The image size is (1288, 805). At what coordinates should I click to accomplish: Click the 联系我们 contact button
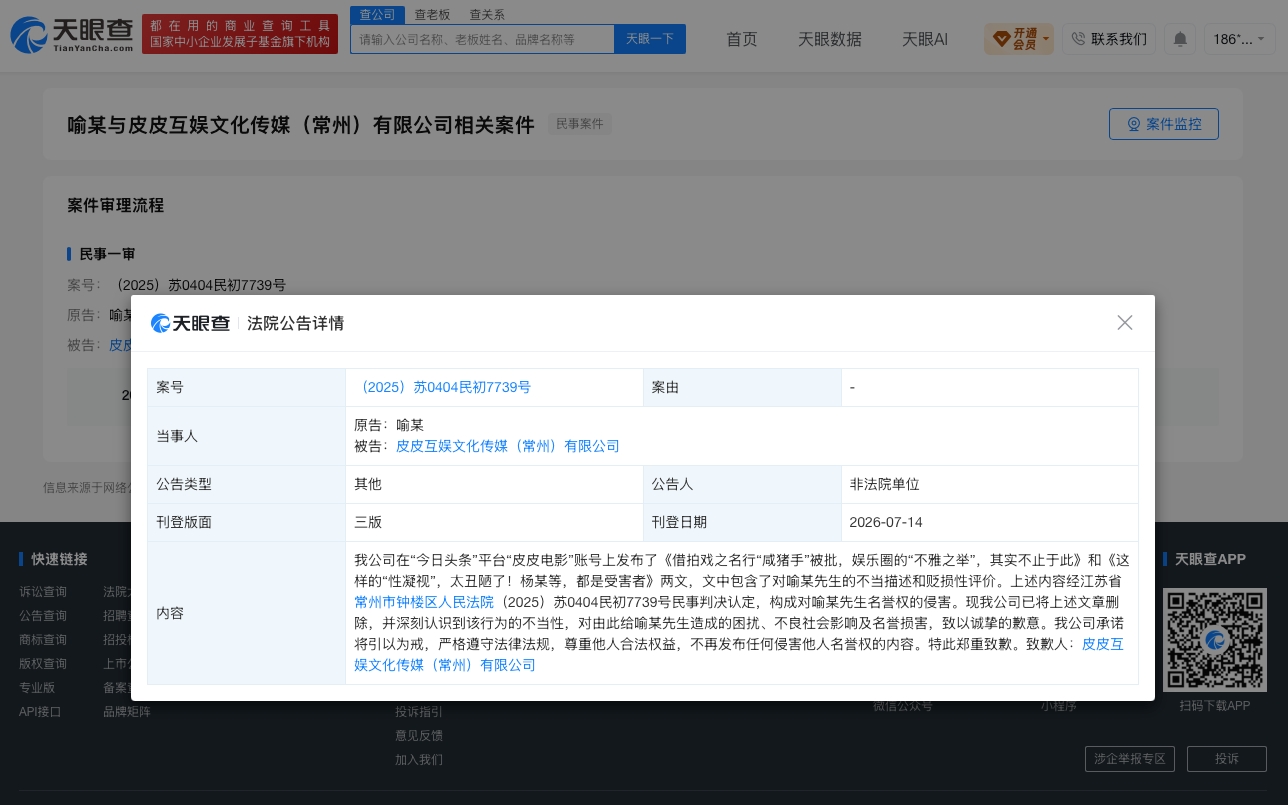pos(1109,39)
